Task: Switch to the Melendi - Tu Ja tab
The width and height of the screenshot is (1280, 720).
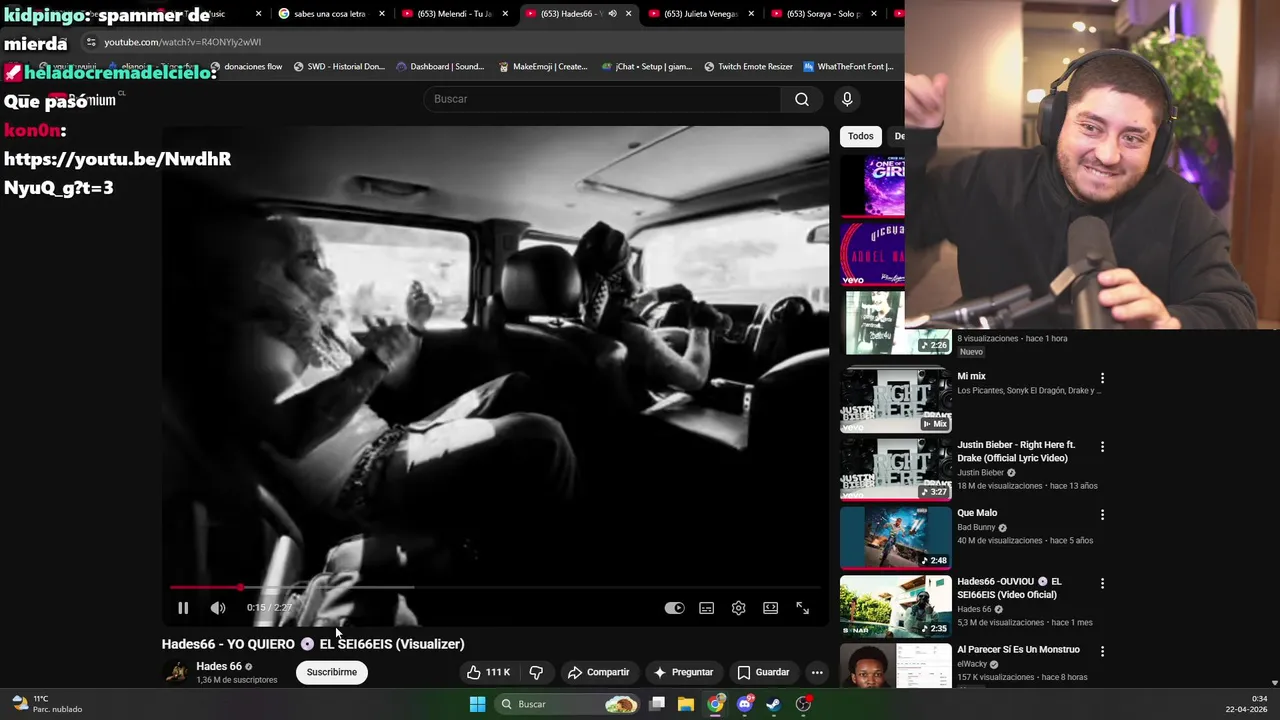Action: (455, 14)
